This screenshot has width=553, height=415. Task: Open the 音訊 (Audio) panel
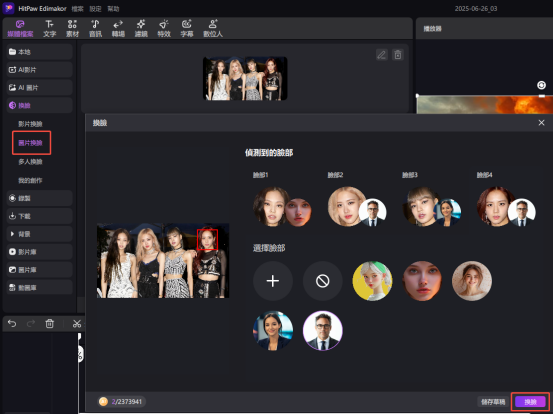click(95, 29)
